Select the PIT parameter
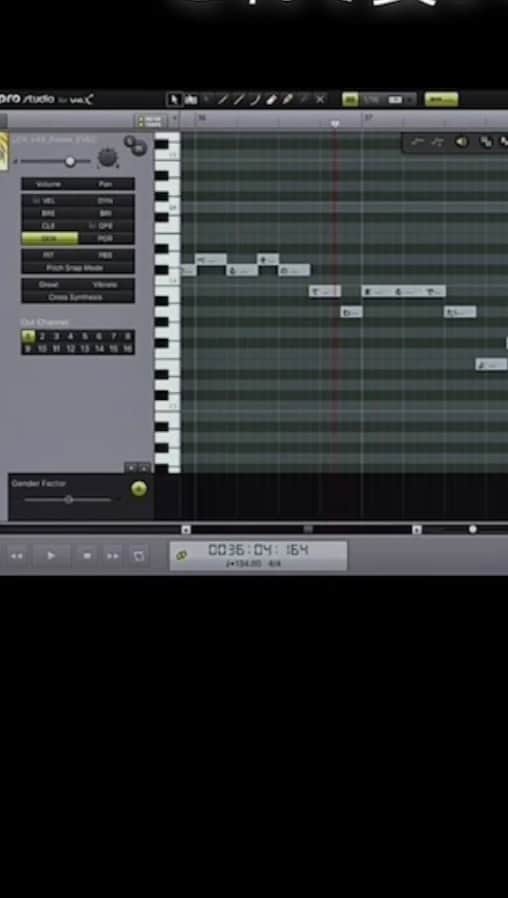This screenshot has height=898, width=508. pyautogui.click(x=49, y=255)
